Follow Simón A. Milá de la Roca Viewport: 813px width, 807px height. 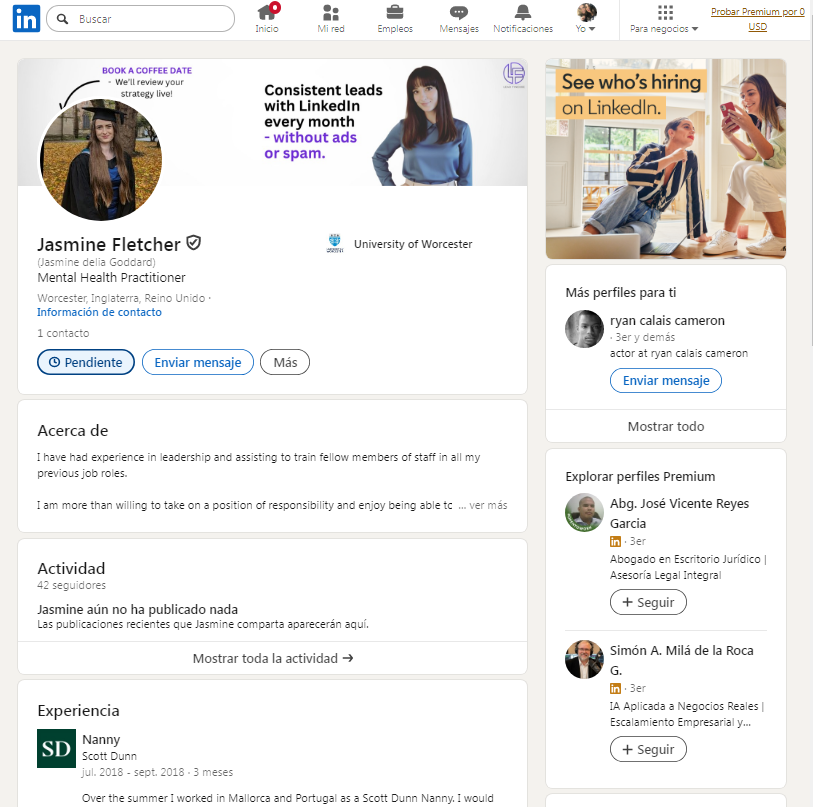coord(648,749)
